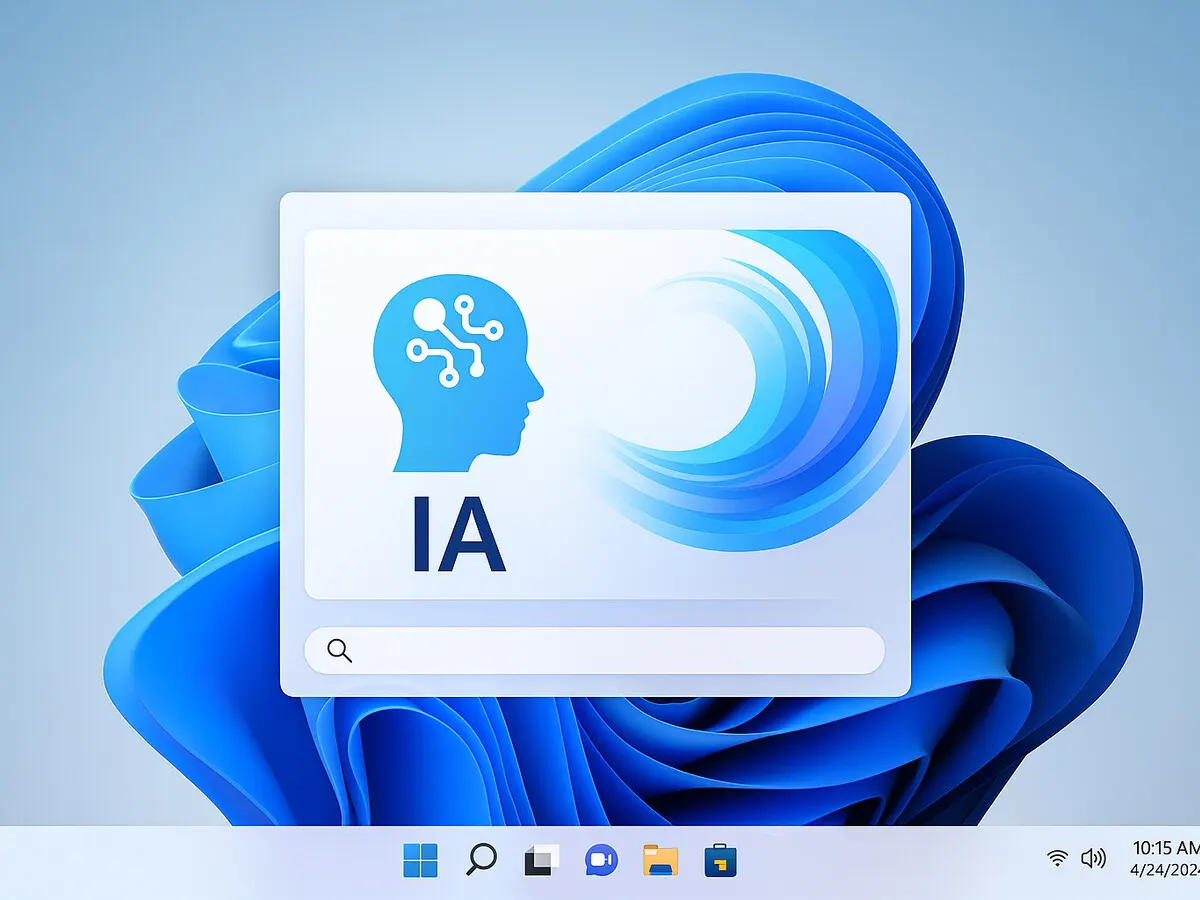Launch the Chat video camera app
This screenshot has width=1200, height=900.
click(x=601, y=860)
